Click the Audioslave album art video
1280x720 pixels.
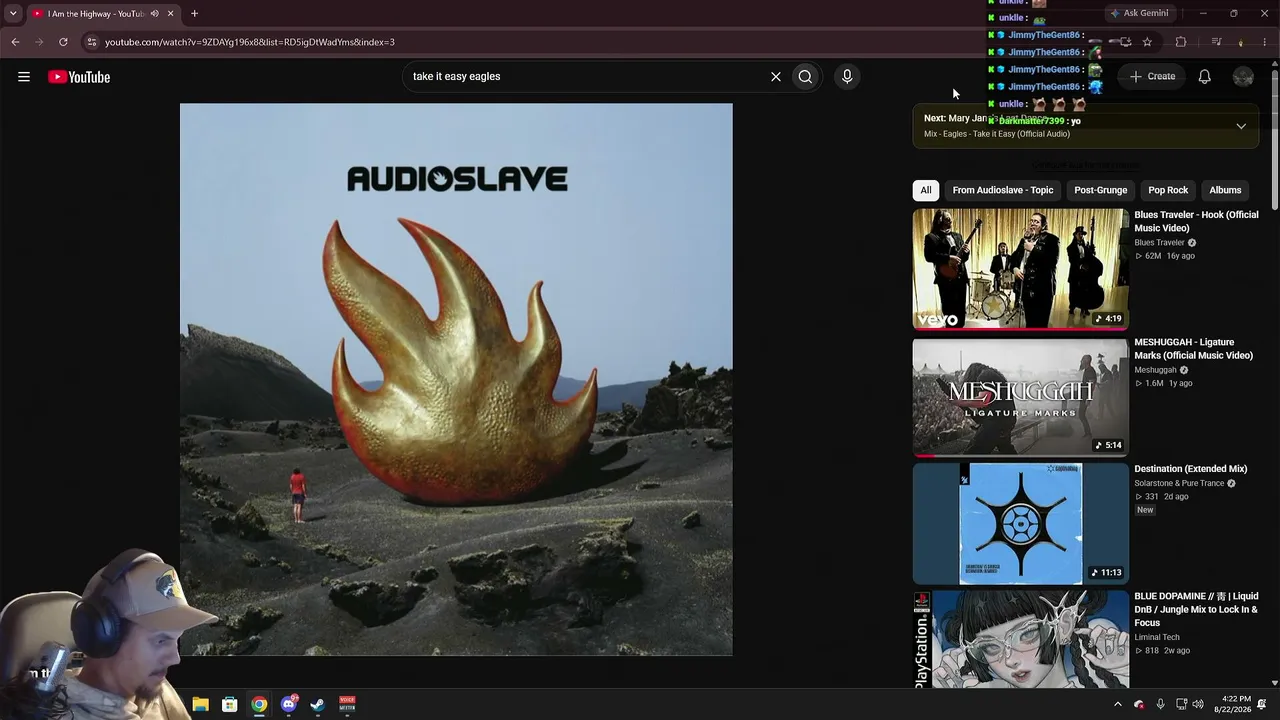(x=456, y=379)
